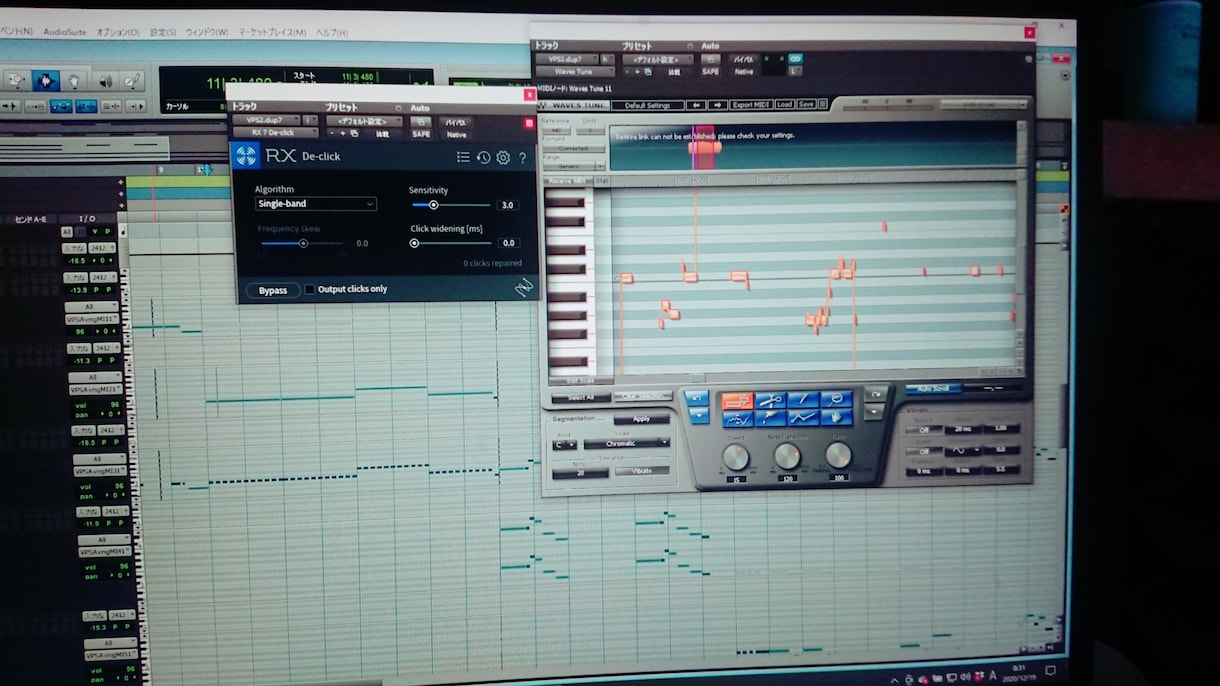Toggle Synth vibrato Off button
The image size is (1220, 686).
(924, 451)
